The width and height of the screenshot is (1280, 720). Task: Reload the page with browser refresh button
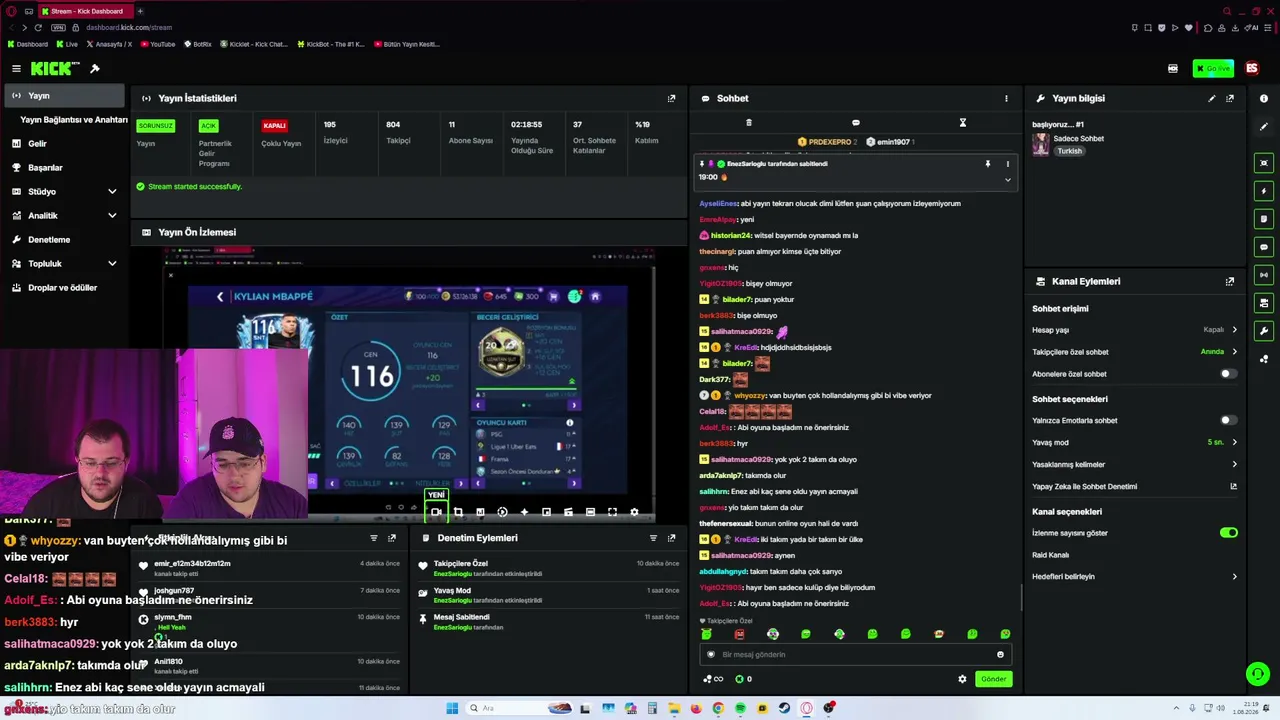(38, 28)
